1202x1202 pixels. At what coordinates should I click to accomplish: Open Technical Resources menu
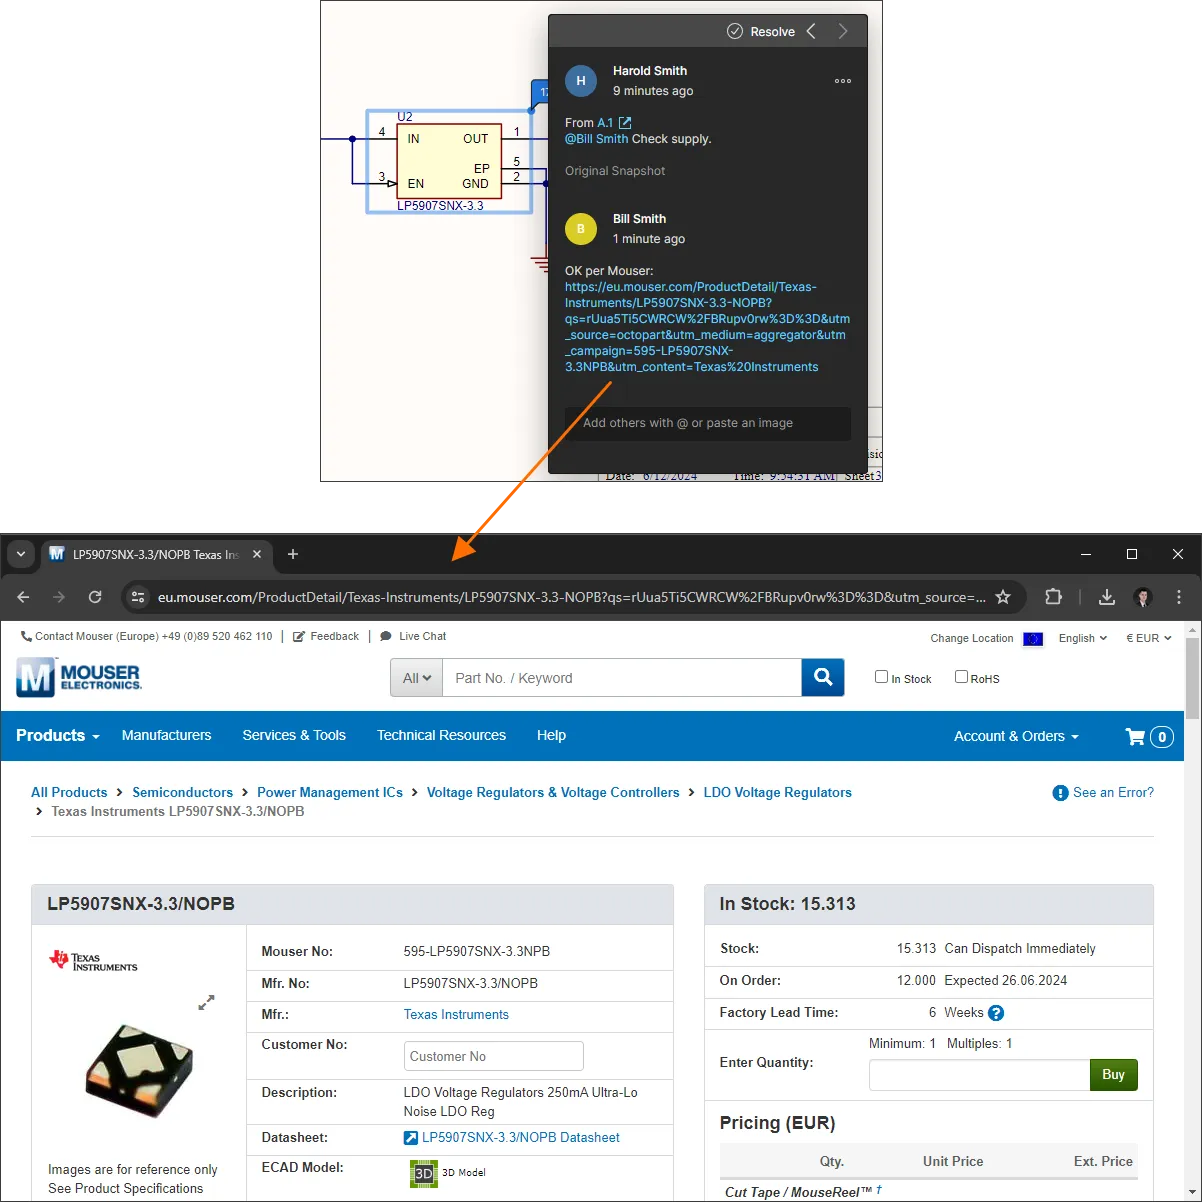click(x=441, y=735)
